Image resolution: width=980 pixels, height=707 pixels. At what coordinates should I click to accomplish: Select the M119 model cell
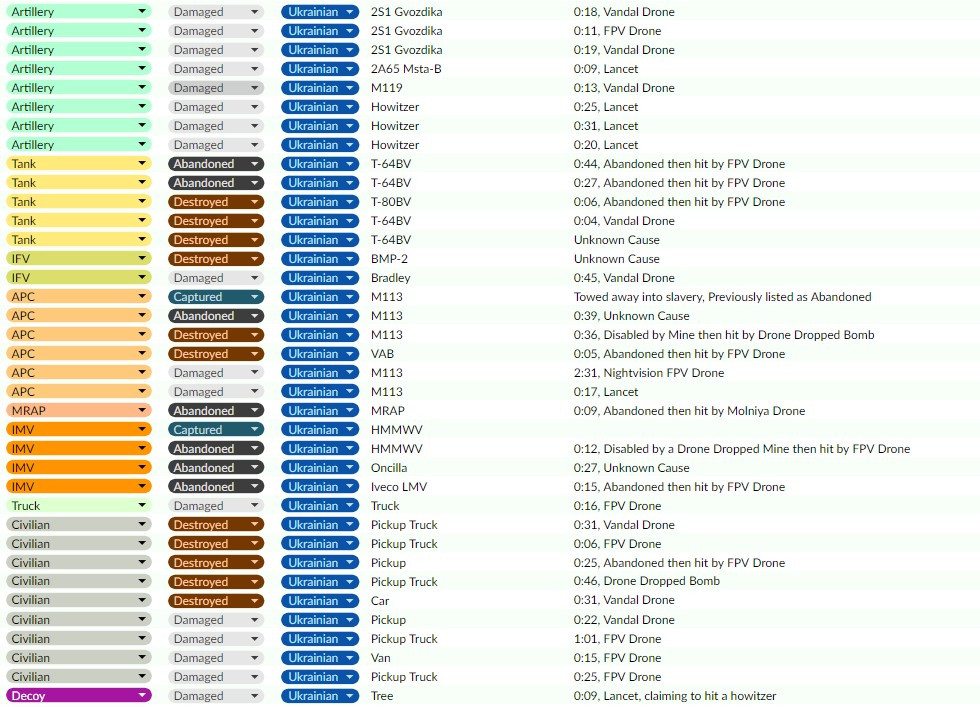[x=387, y=88]
